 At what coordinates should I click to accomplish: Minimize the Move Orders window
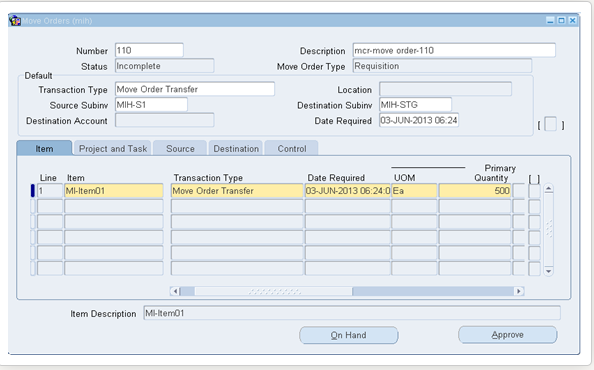pyautogui.click(x=550, y=20)
